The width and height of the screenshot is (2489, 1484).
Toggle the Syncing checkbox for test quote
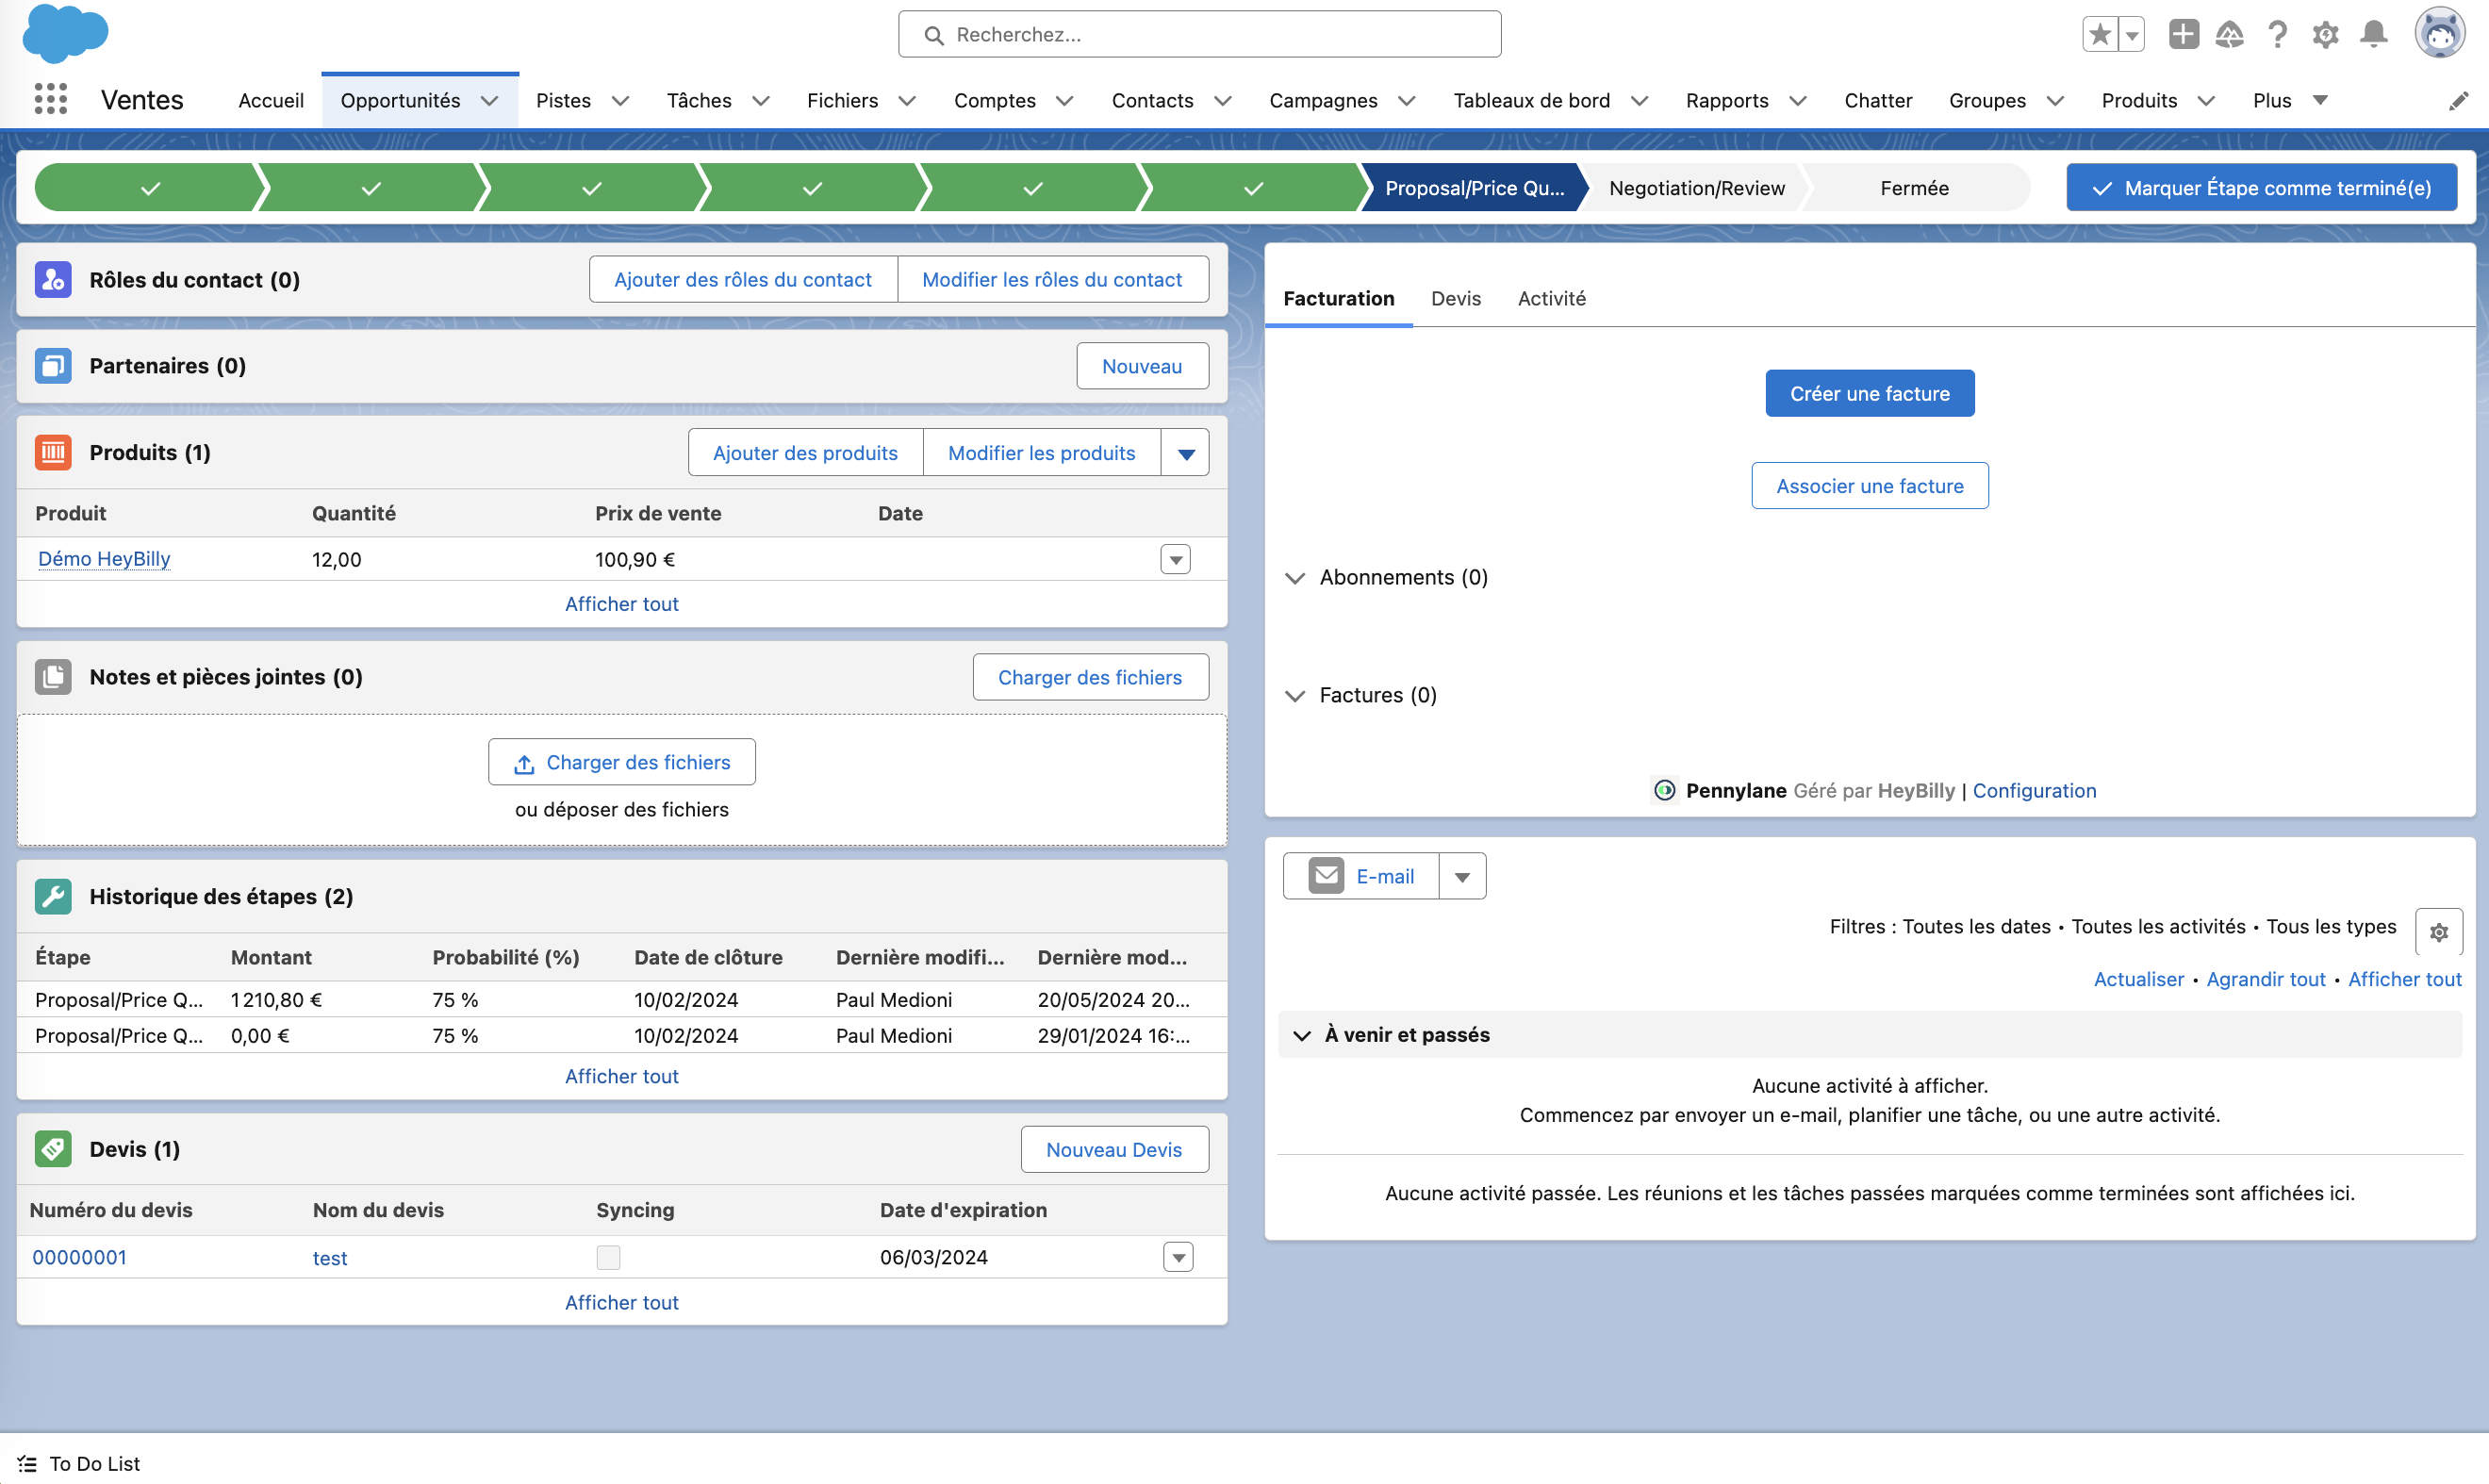point(608,1257)
